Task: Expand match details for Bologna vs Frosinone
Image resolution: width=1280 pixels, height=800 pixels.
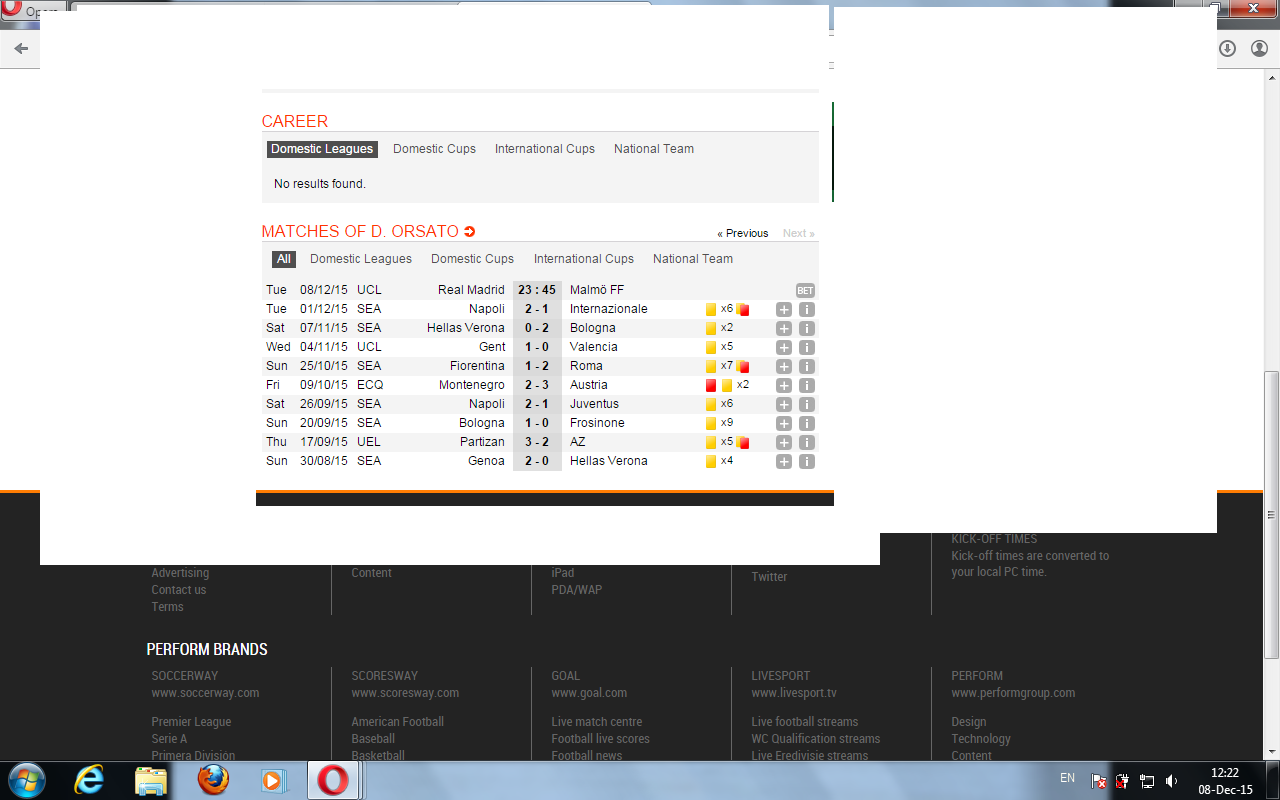Action: click(x=784, y=424)
